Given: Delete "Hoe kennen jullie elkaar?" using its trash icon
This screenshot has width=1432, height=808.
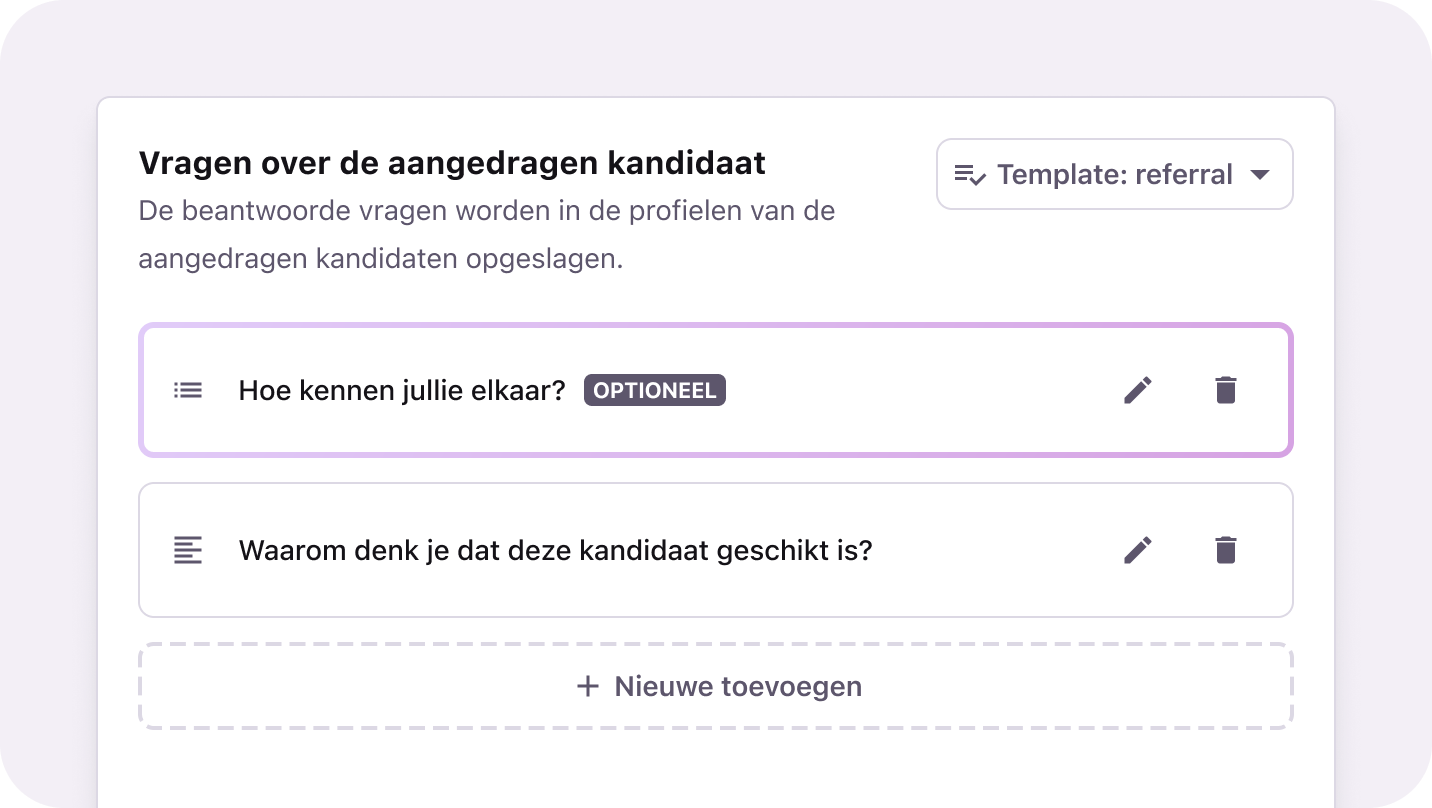Looking at the screenshot, I should (1226, 390).
